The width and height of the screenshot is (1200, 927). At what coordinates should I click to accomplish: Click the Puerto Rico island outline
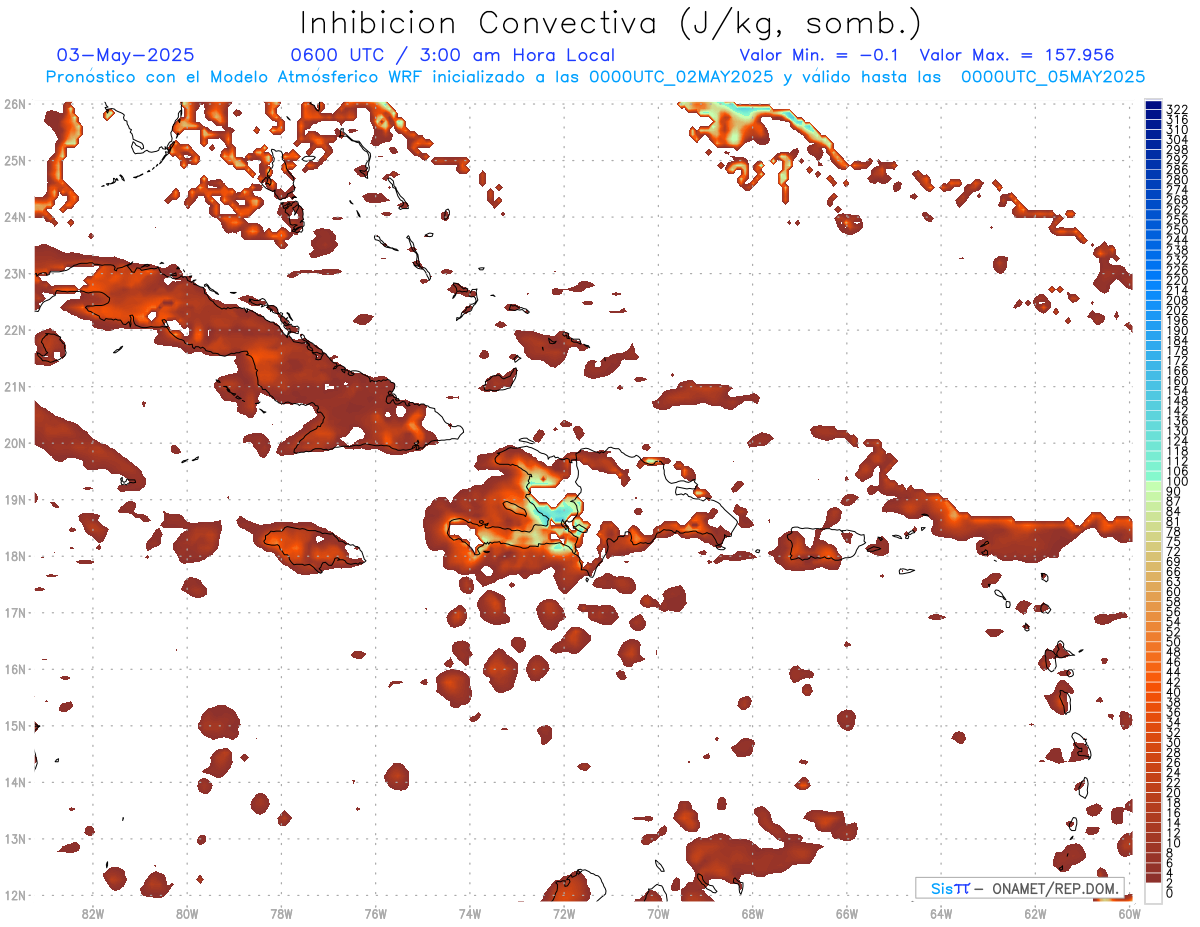point(826,543)
